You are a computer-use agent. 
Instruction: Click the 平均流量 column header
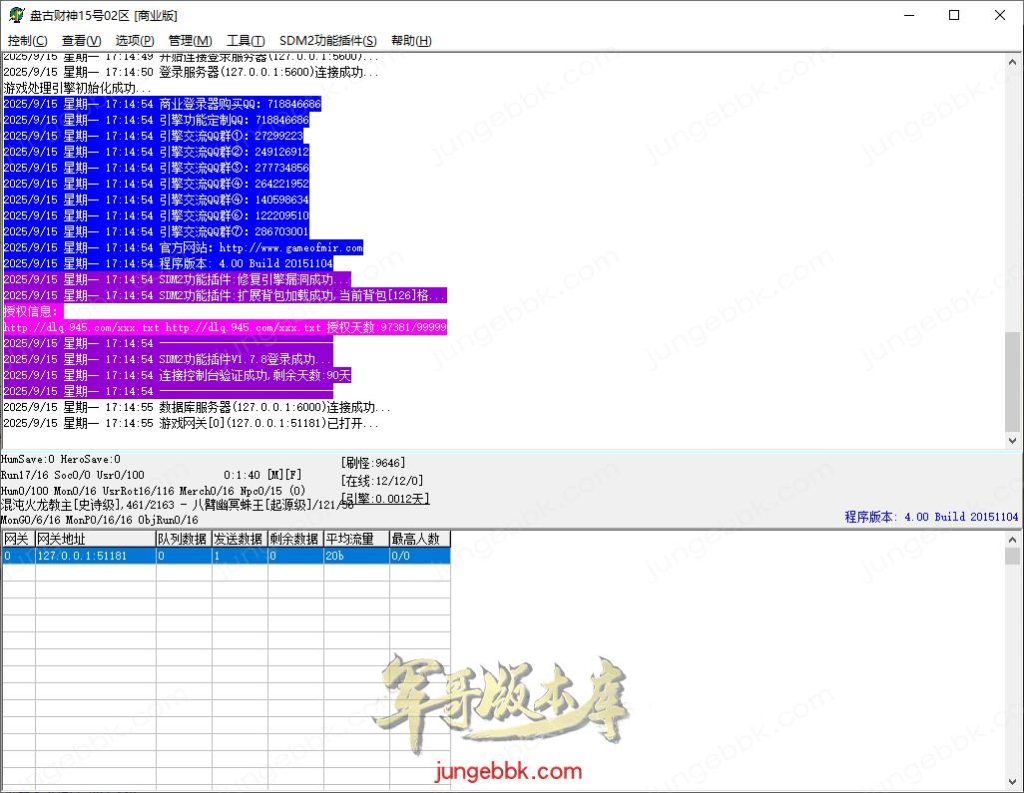(357, 538)
